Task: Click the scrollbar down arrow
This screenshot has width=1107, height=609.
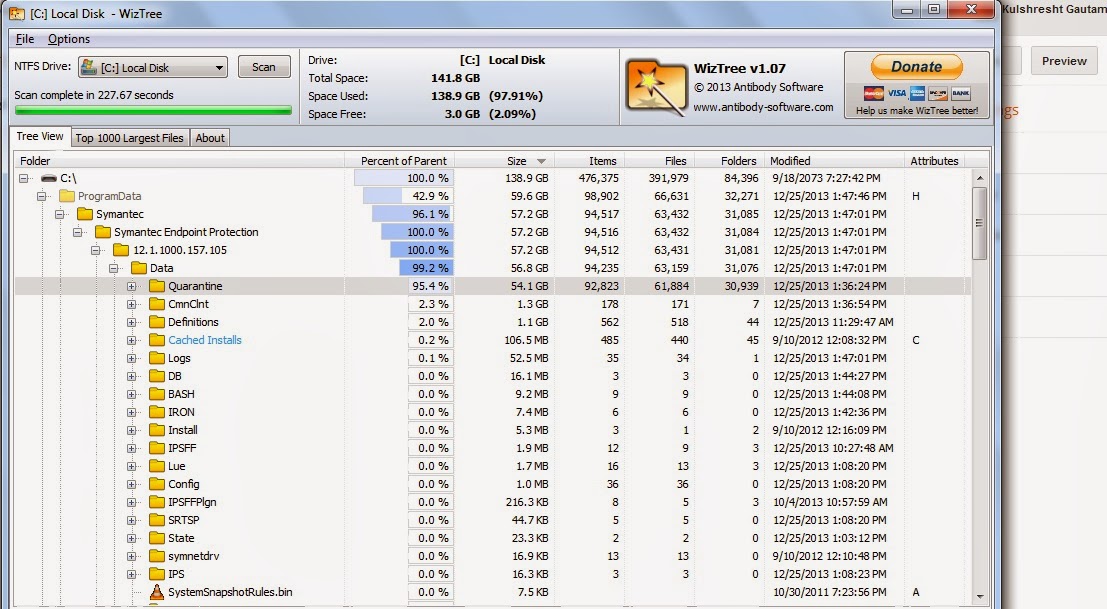Action: (979, 597)
